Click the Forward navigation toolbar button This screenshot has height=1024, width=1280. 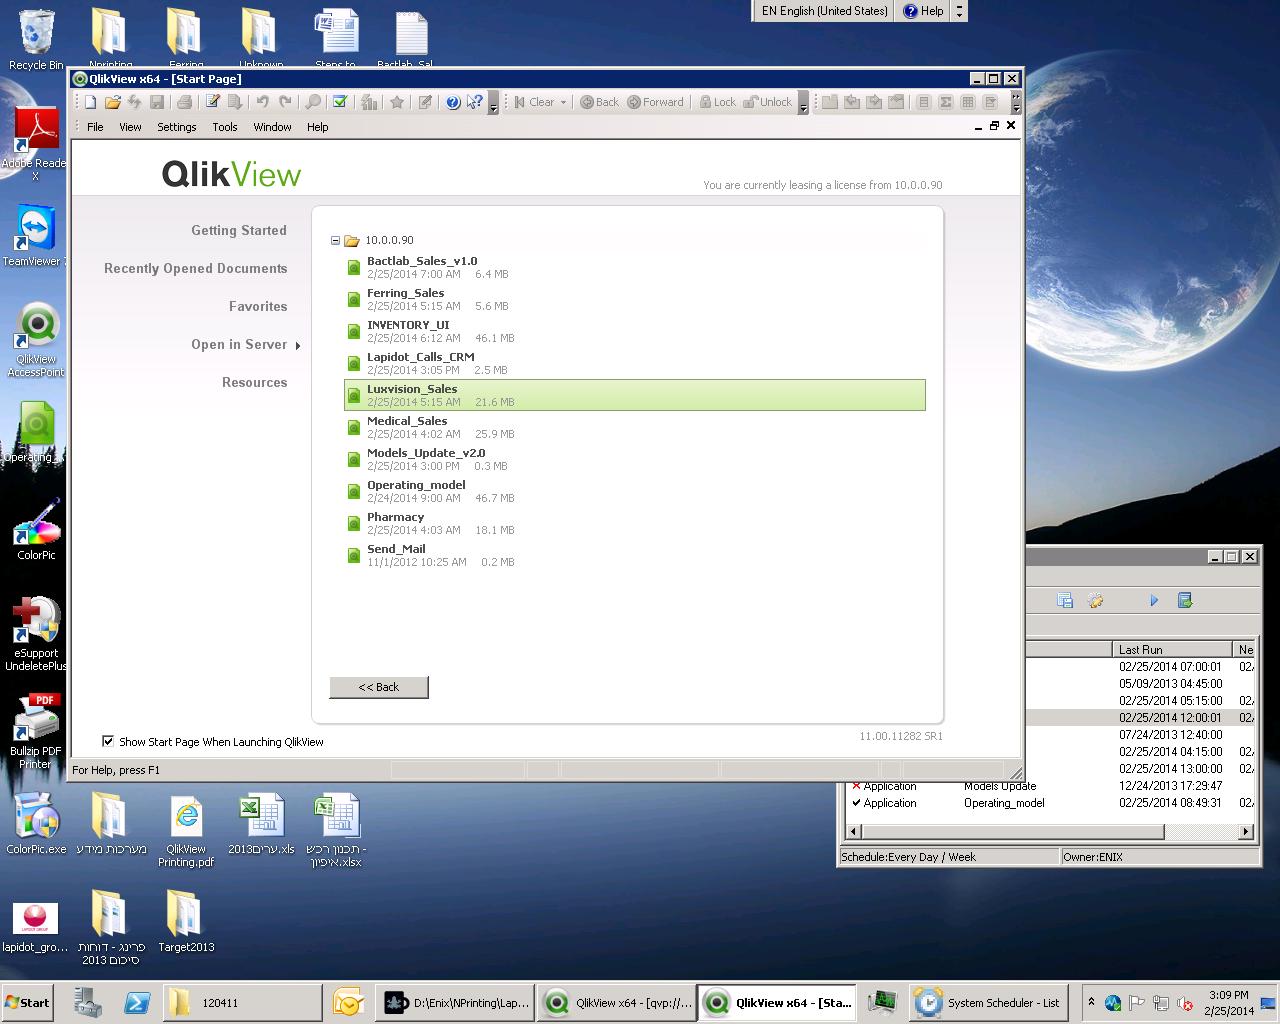[x=655, y=102]
